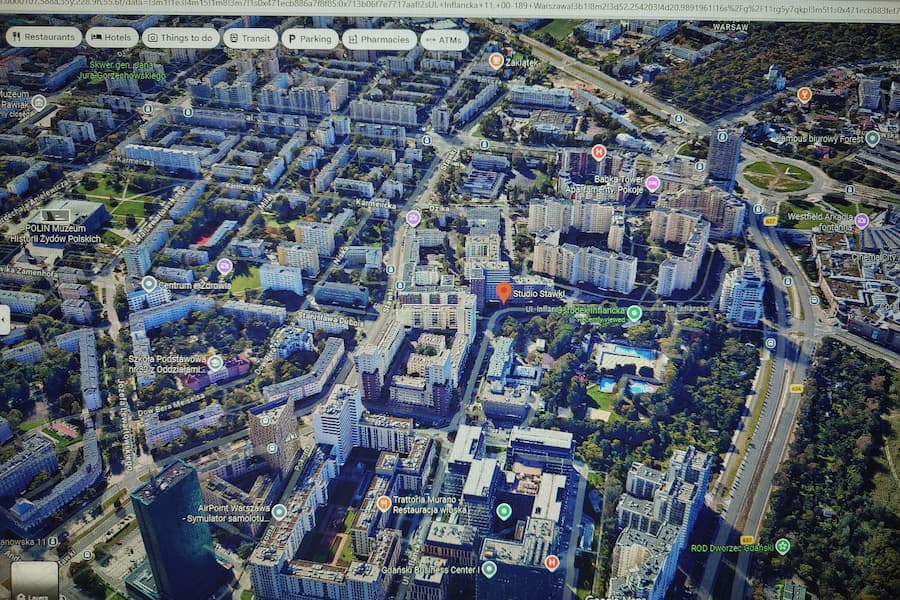Click the orange Zakłątek restaurant pin
900x600 pixels.
496,60
